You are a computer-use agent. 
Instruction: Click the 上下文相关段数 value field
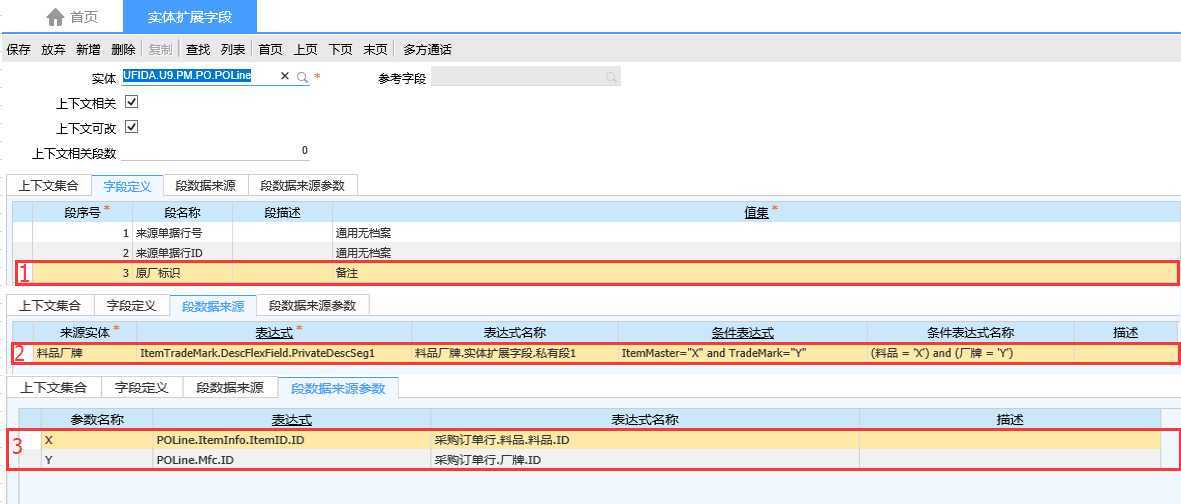click(x=215, y=151)
